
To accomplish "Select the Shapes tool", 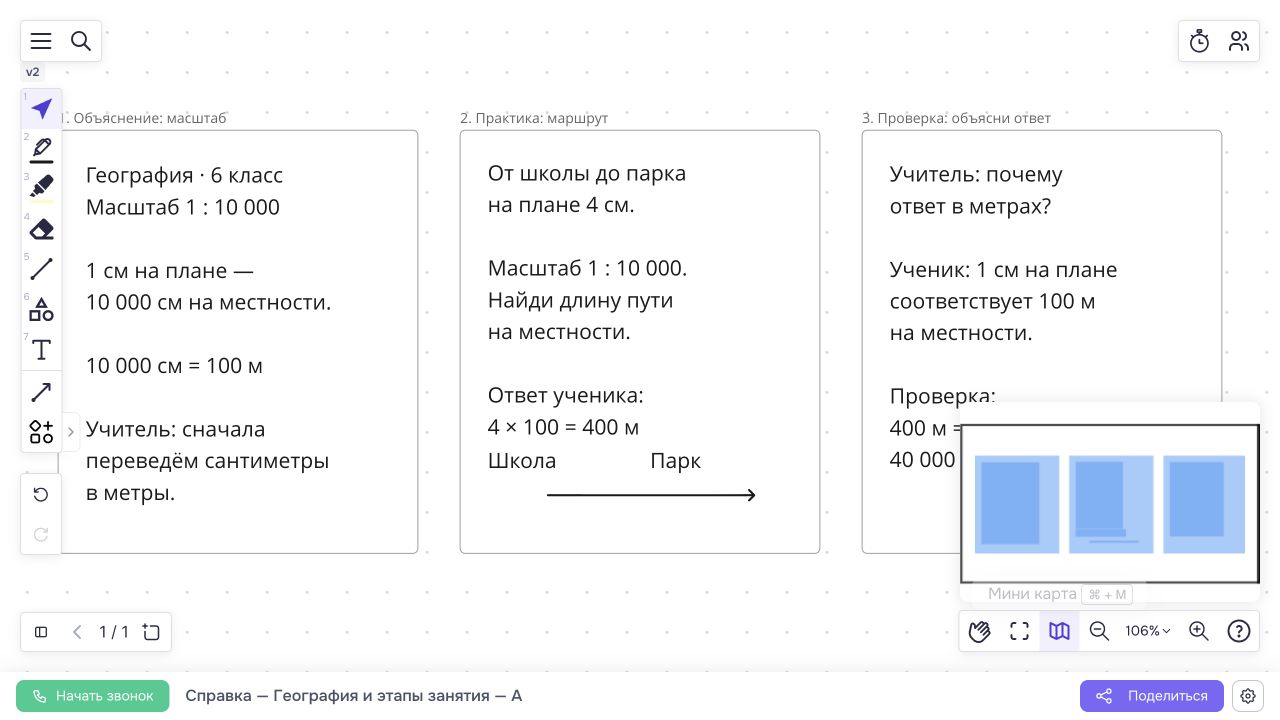I will (41, 309).
